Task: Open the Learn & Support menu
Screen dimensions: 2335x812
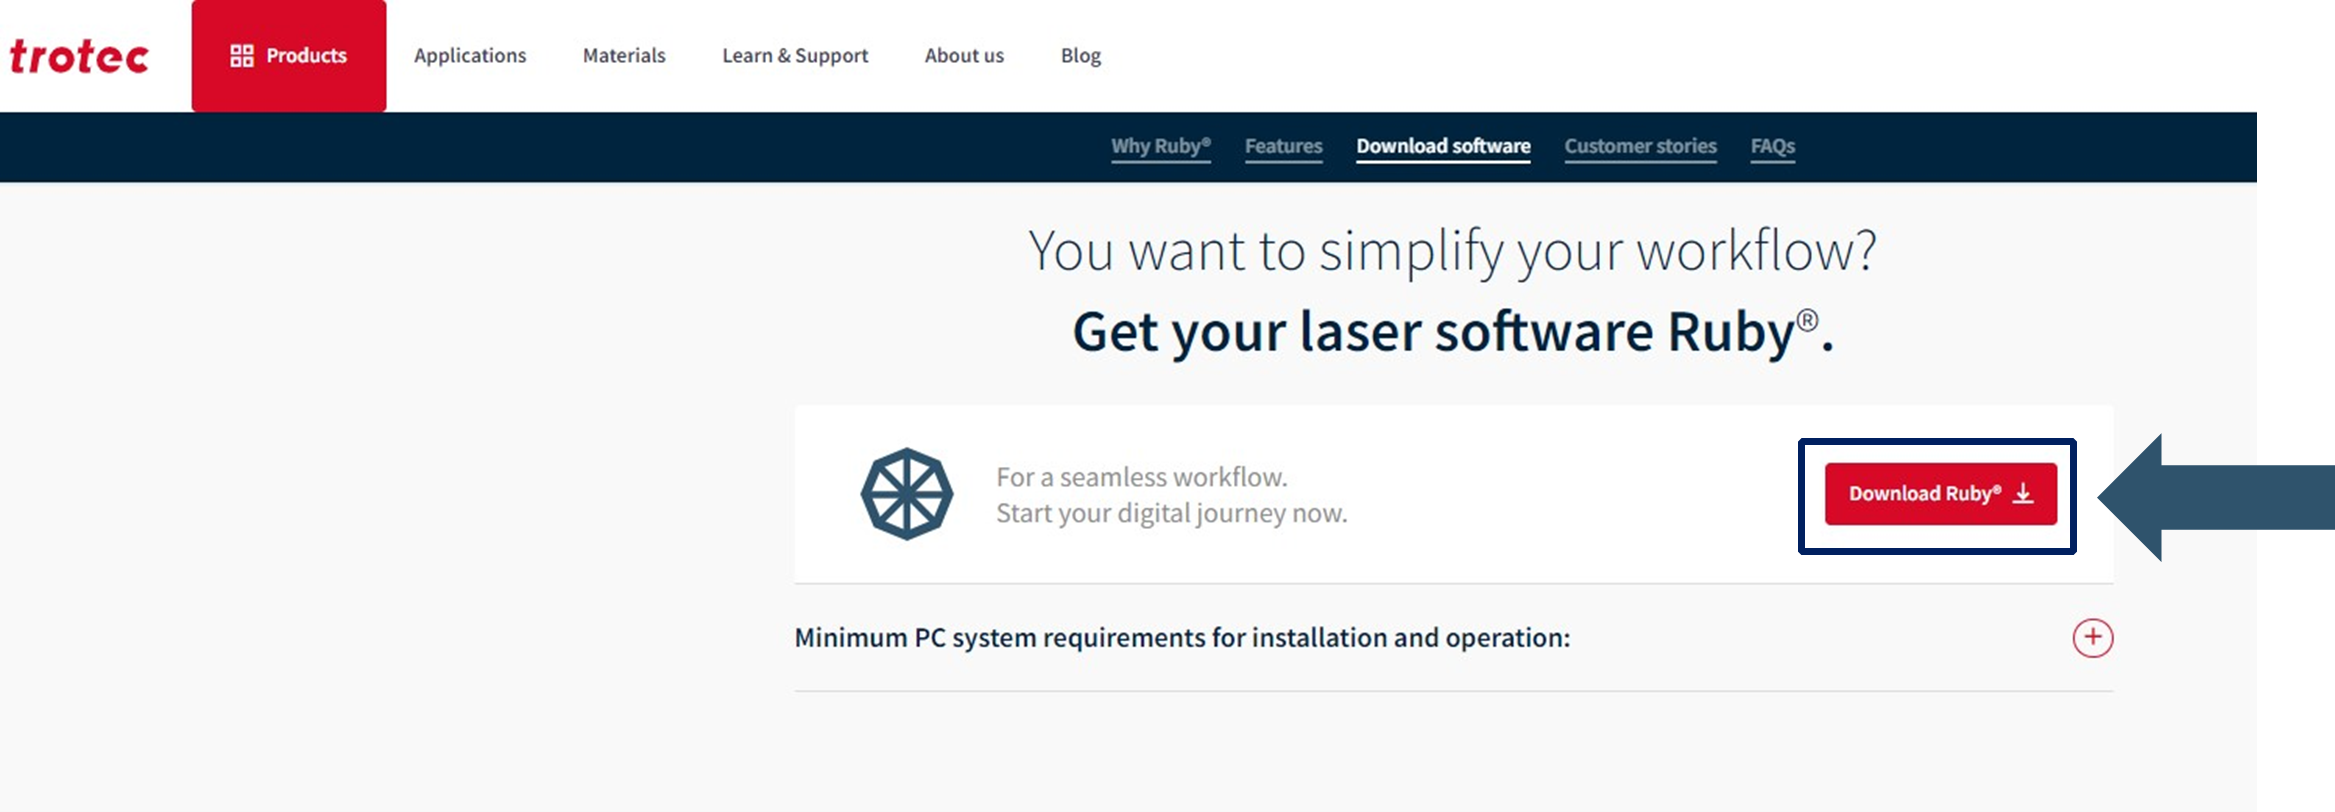Action: pyautogui.click(x=795, y=56)
